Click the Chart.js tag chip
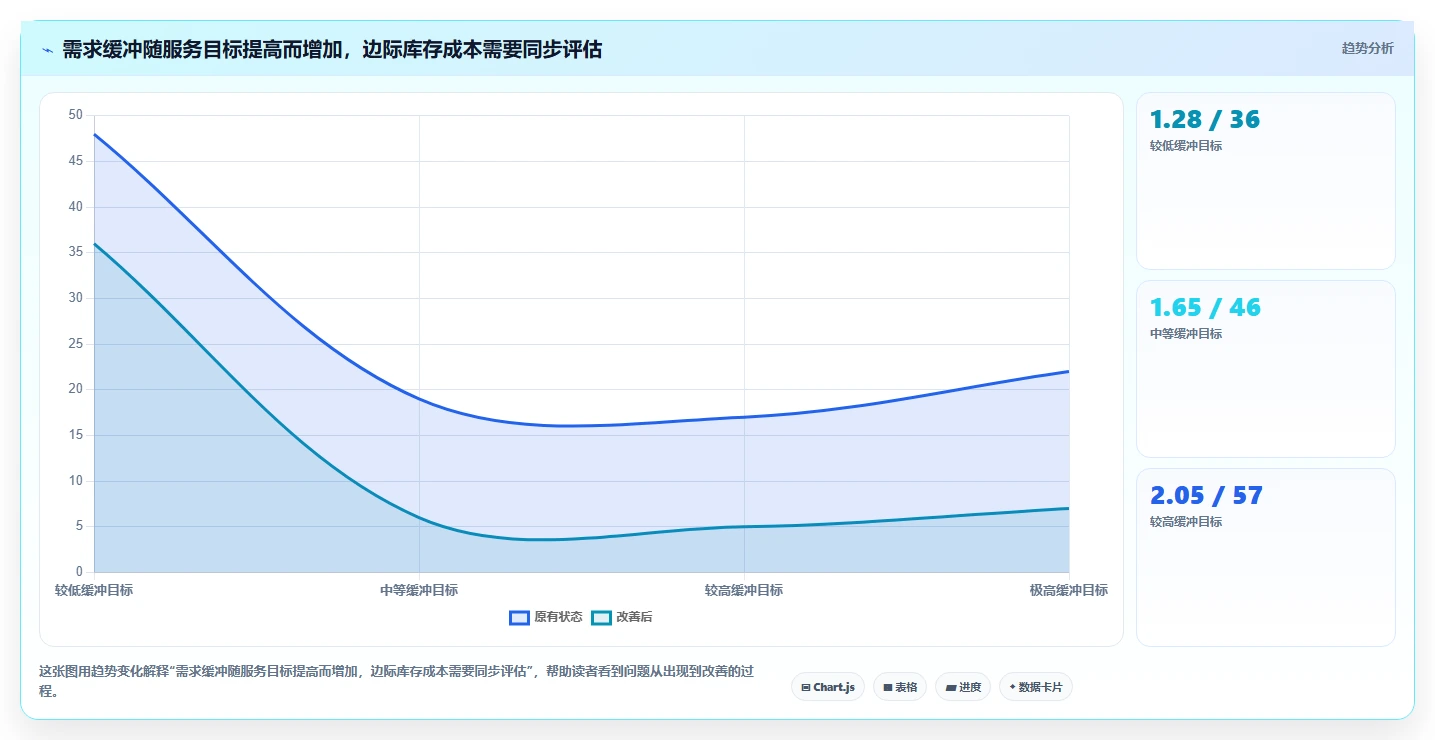1435x740 pixels. (x=828, y=687)
